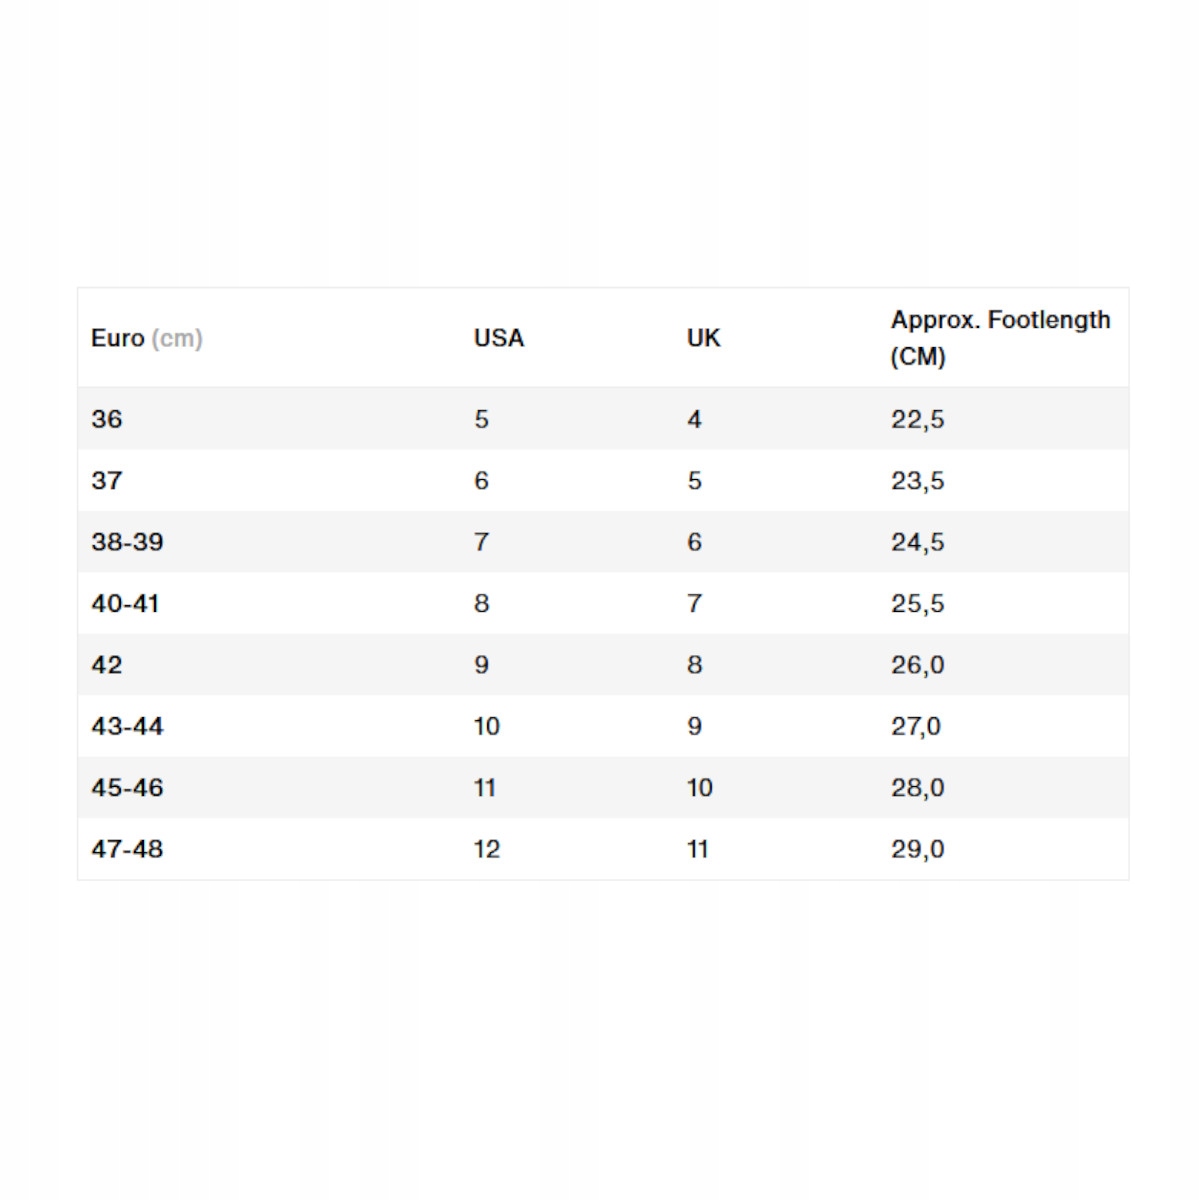Click the USA size 12 cell
The image size is (1200, 1200).
pos(487,849)
